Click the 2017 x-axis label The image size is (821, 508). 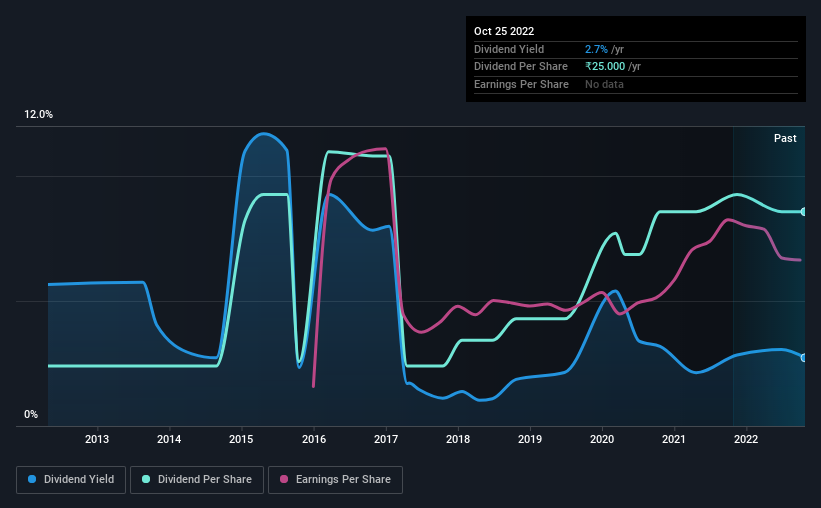[x=386, y=439]
